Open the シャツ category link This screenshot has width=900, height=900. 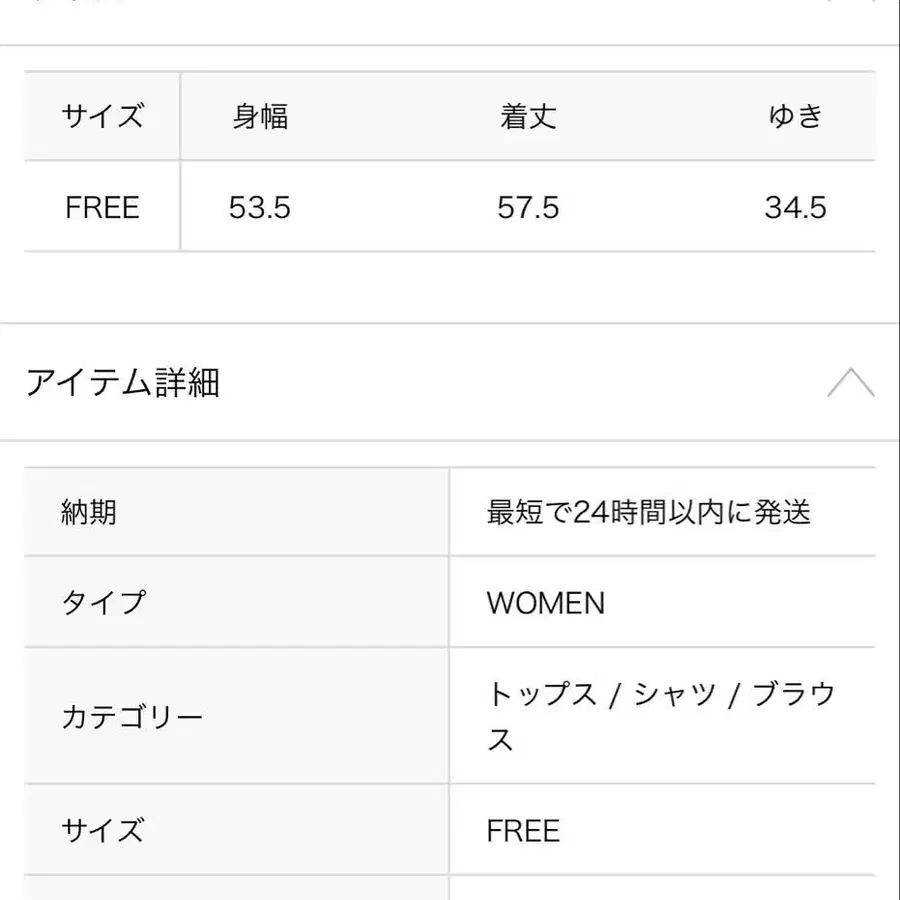675,695
